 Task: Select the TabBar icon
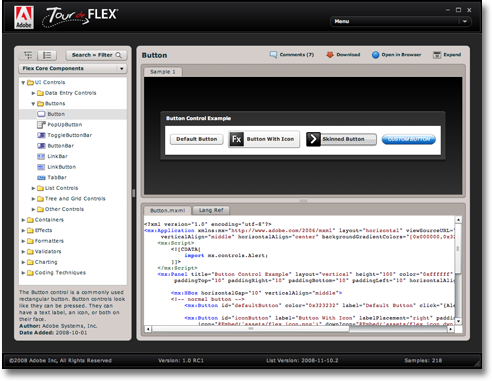pyautogui.click(x=41, y=178)
